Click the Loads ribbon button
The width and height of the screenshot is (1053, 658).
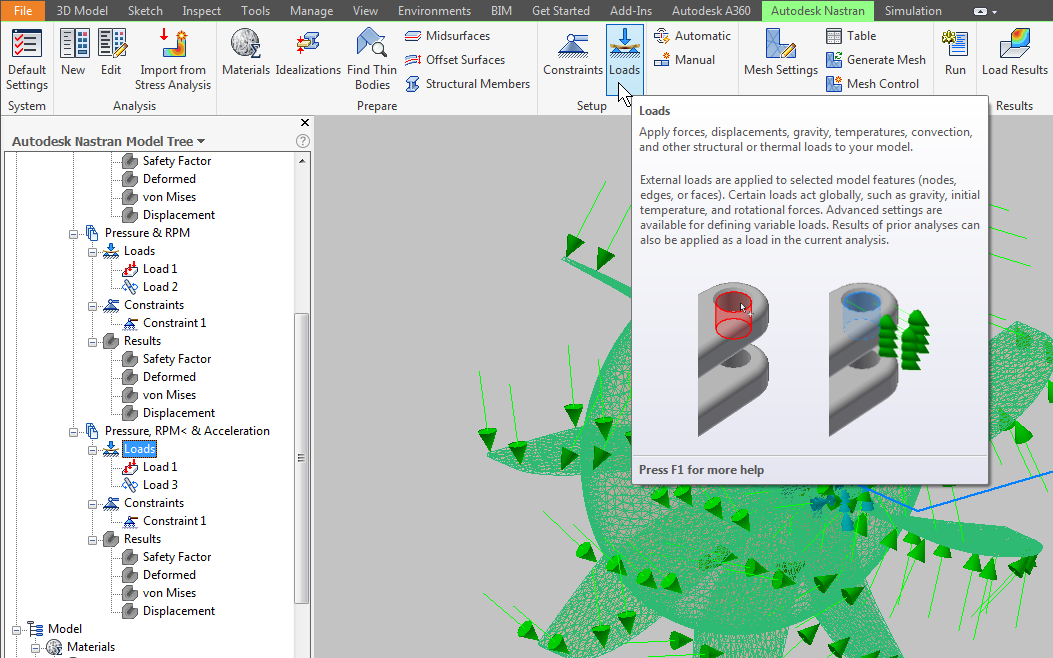pyautogui.click(x=625, y=59)
